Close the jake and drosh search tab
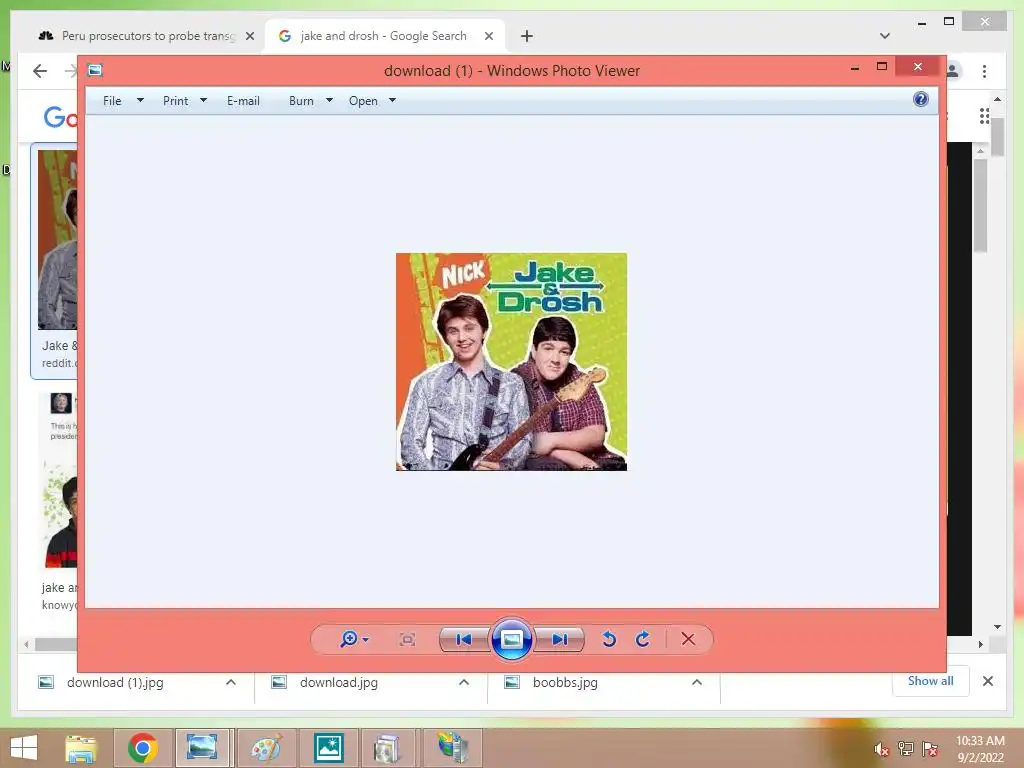Screen dimensions: 1024x768 coord(488,36)
